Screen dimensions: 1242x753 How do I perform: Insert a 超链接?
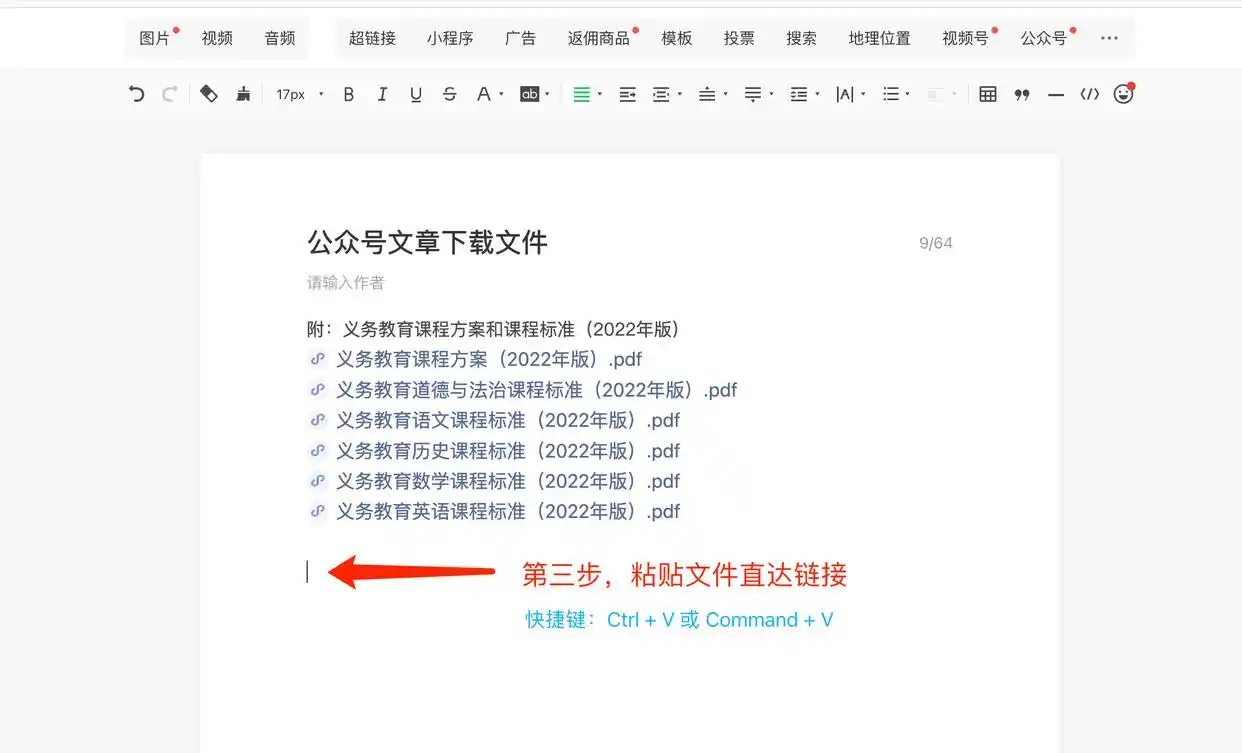[x=372, y=38]
